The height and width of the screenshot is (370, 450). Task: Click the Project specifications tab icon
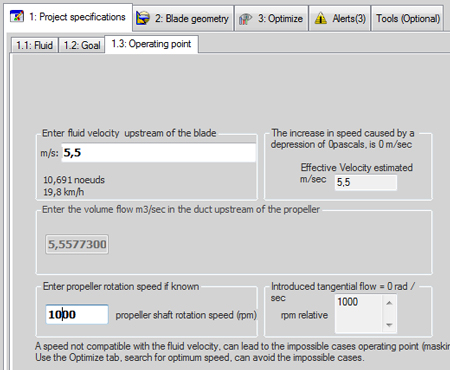click(17, 16)
